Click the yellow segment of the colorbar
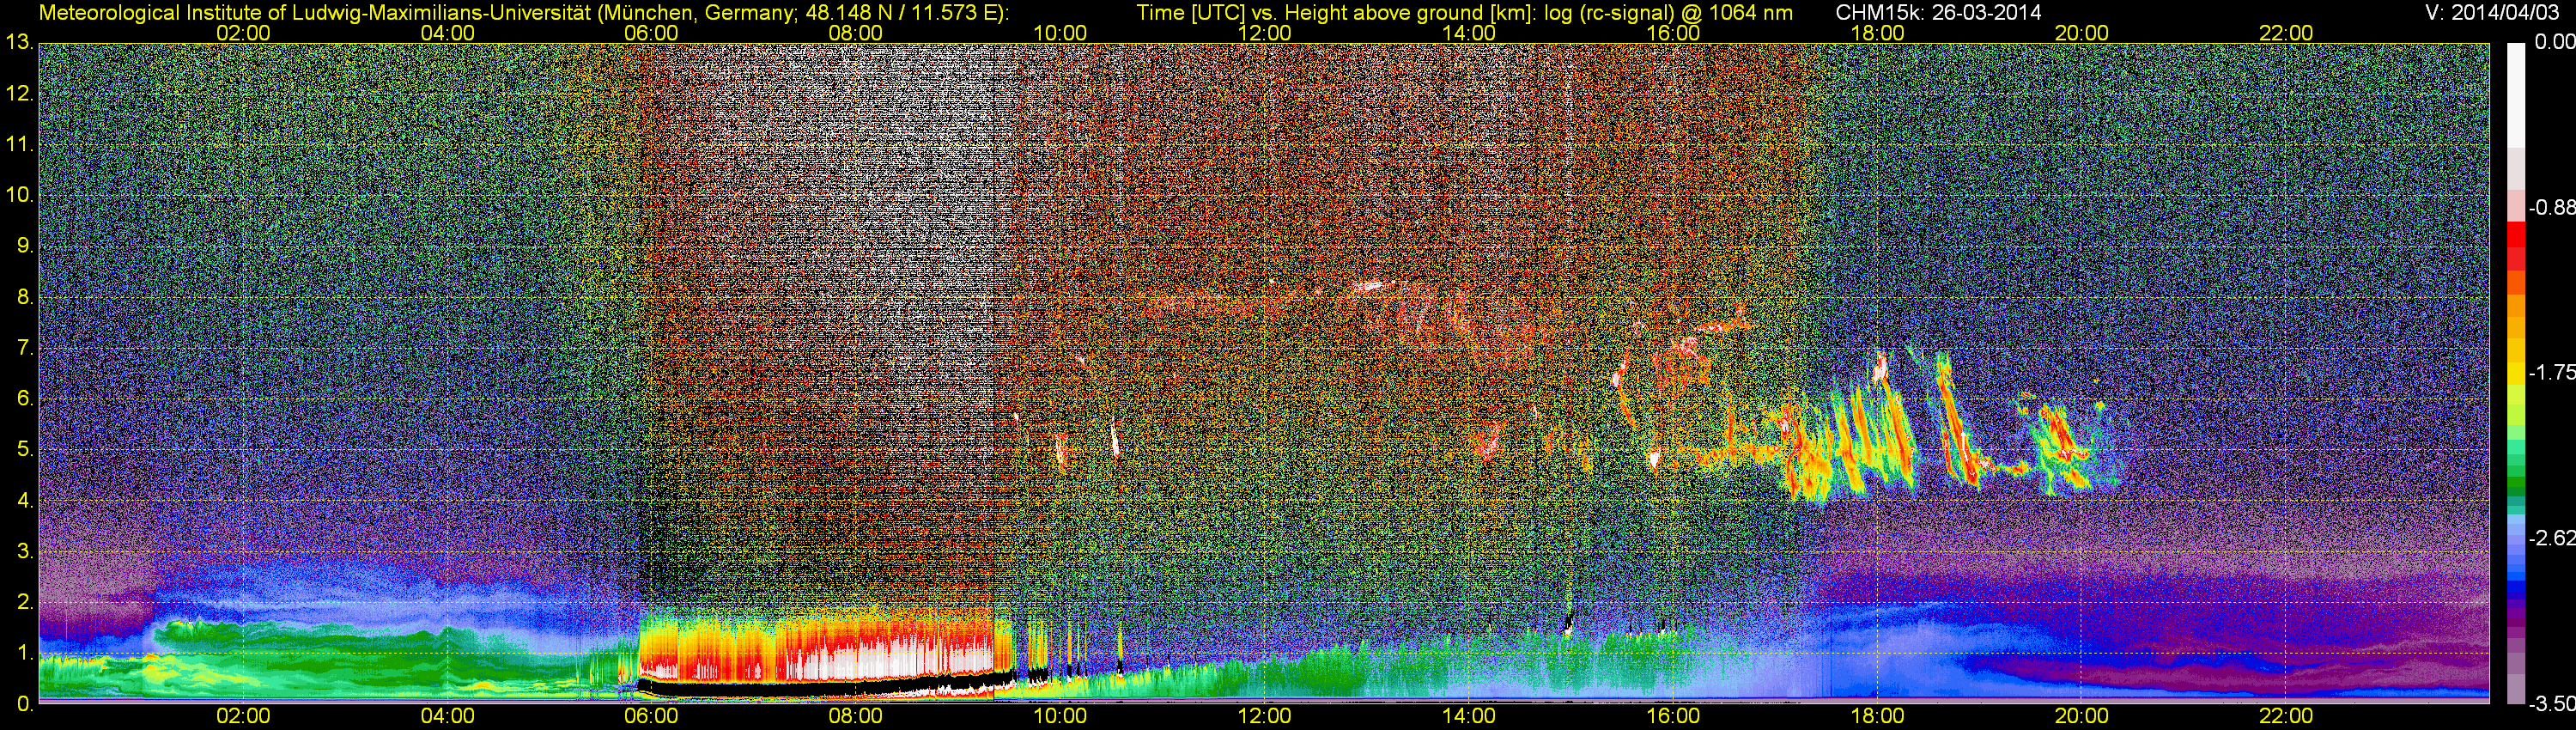2576x730 pixels. [x=2516, y=372]
